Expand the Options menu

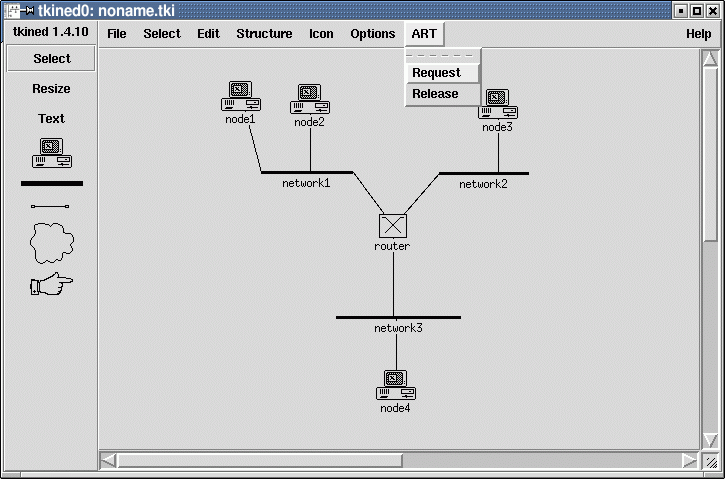point(372,34)
